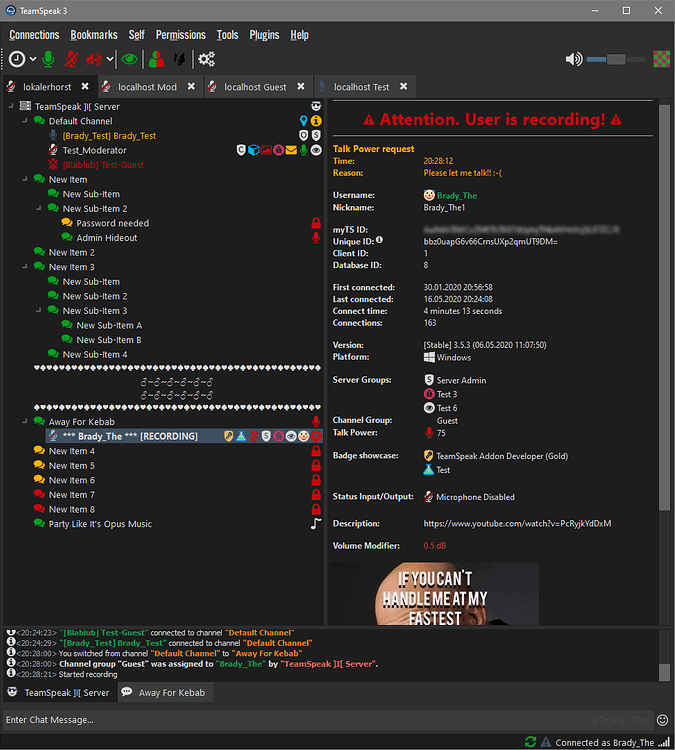
Task: Adjust the volume slider in toolbar
Action: coord(616,59)
